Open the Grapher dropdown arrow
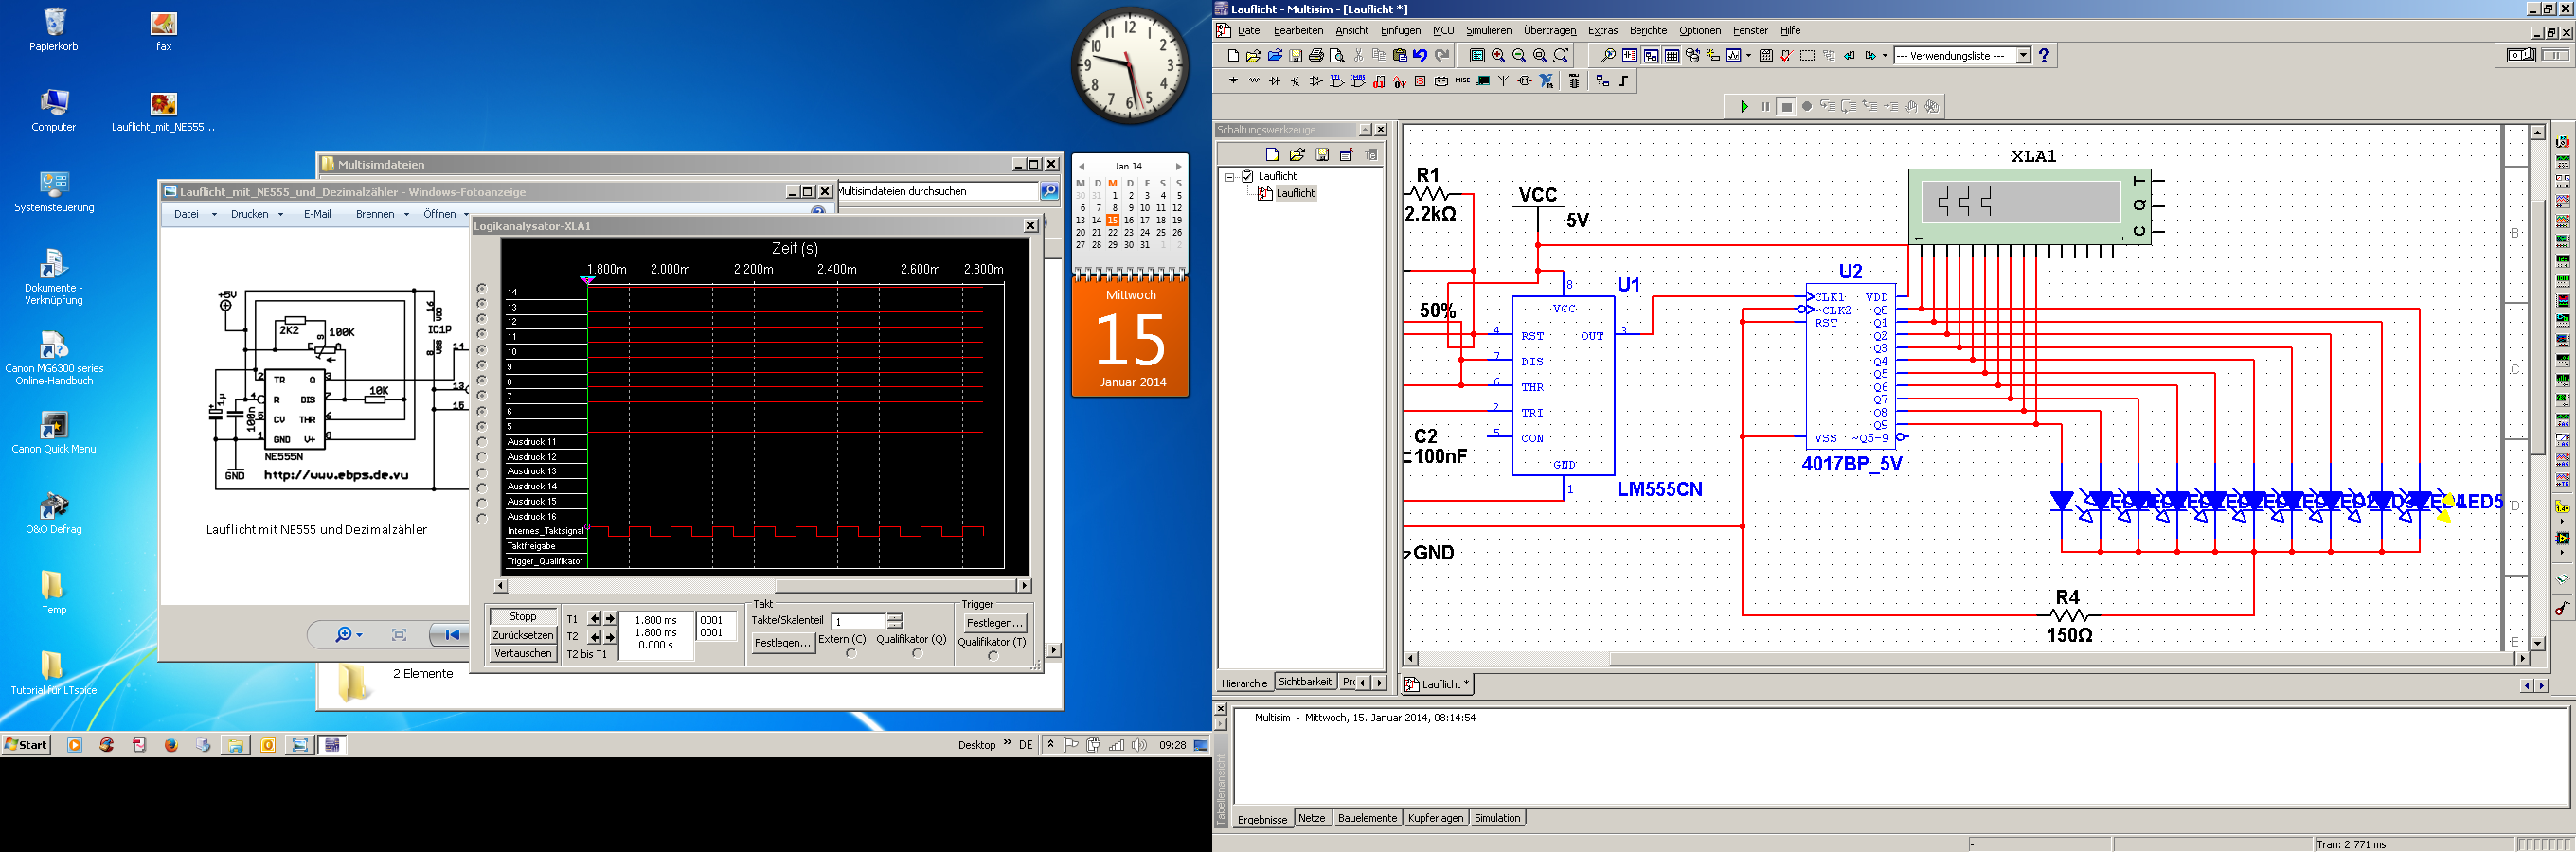This screenshot has height=852, width=2576. [x=1749, y=56]
